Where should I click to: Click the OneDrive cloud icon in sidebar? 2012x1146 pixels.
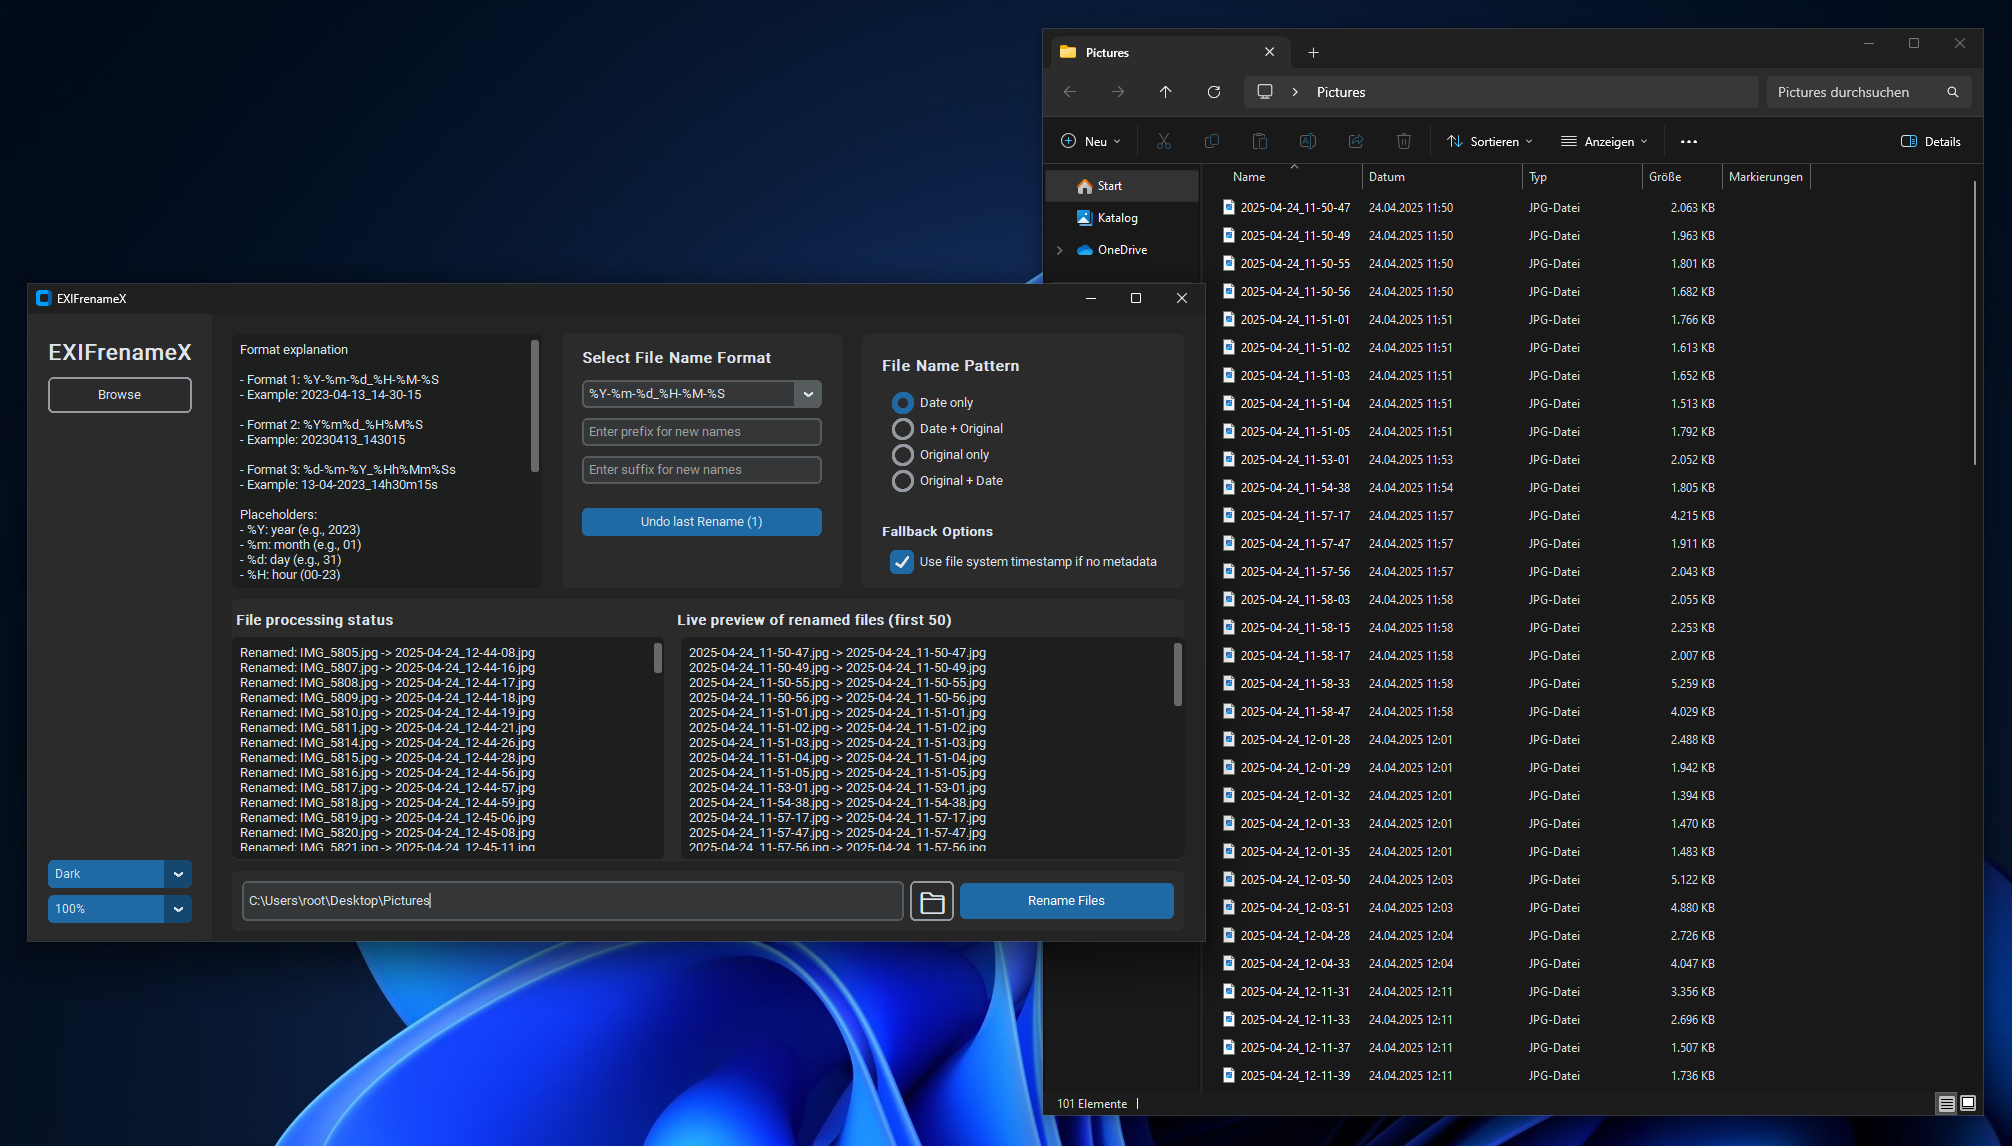click(x=1085, y=250)
